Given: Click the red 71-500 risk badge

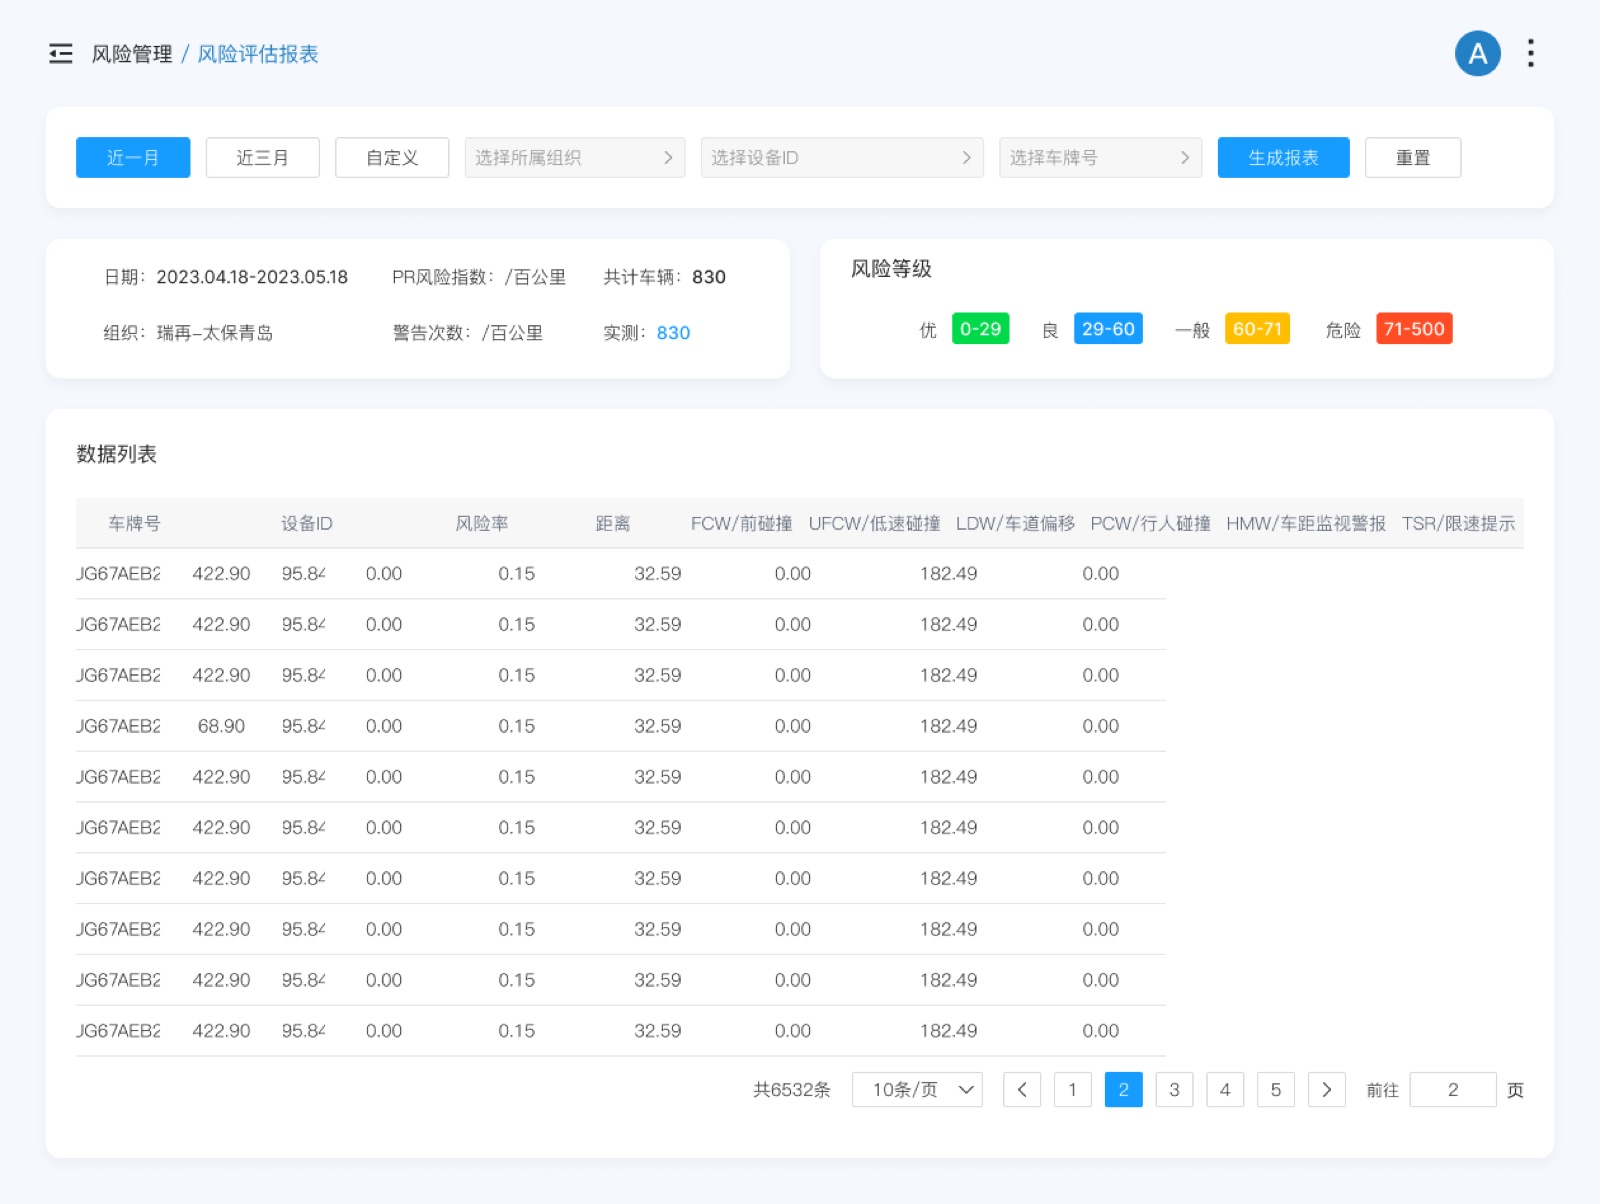Looking at the screenshot, I should (1414, 329).
